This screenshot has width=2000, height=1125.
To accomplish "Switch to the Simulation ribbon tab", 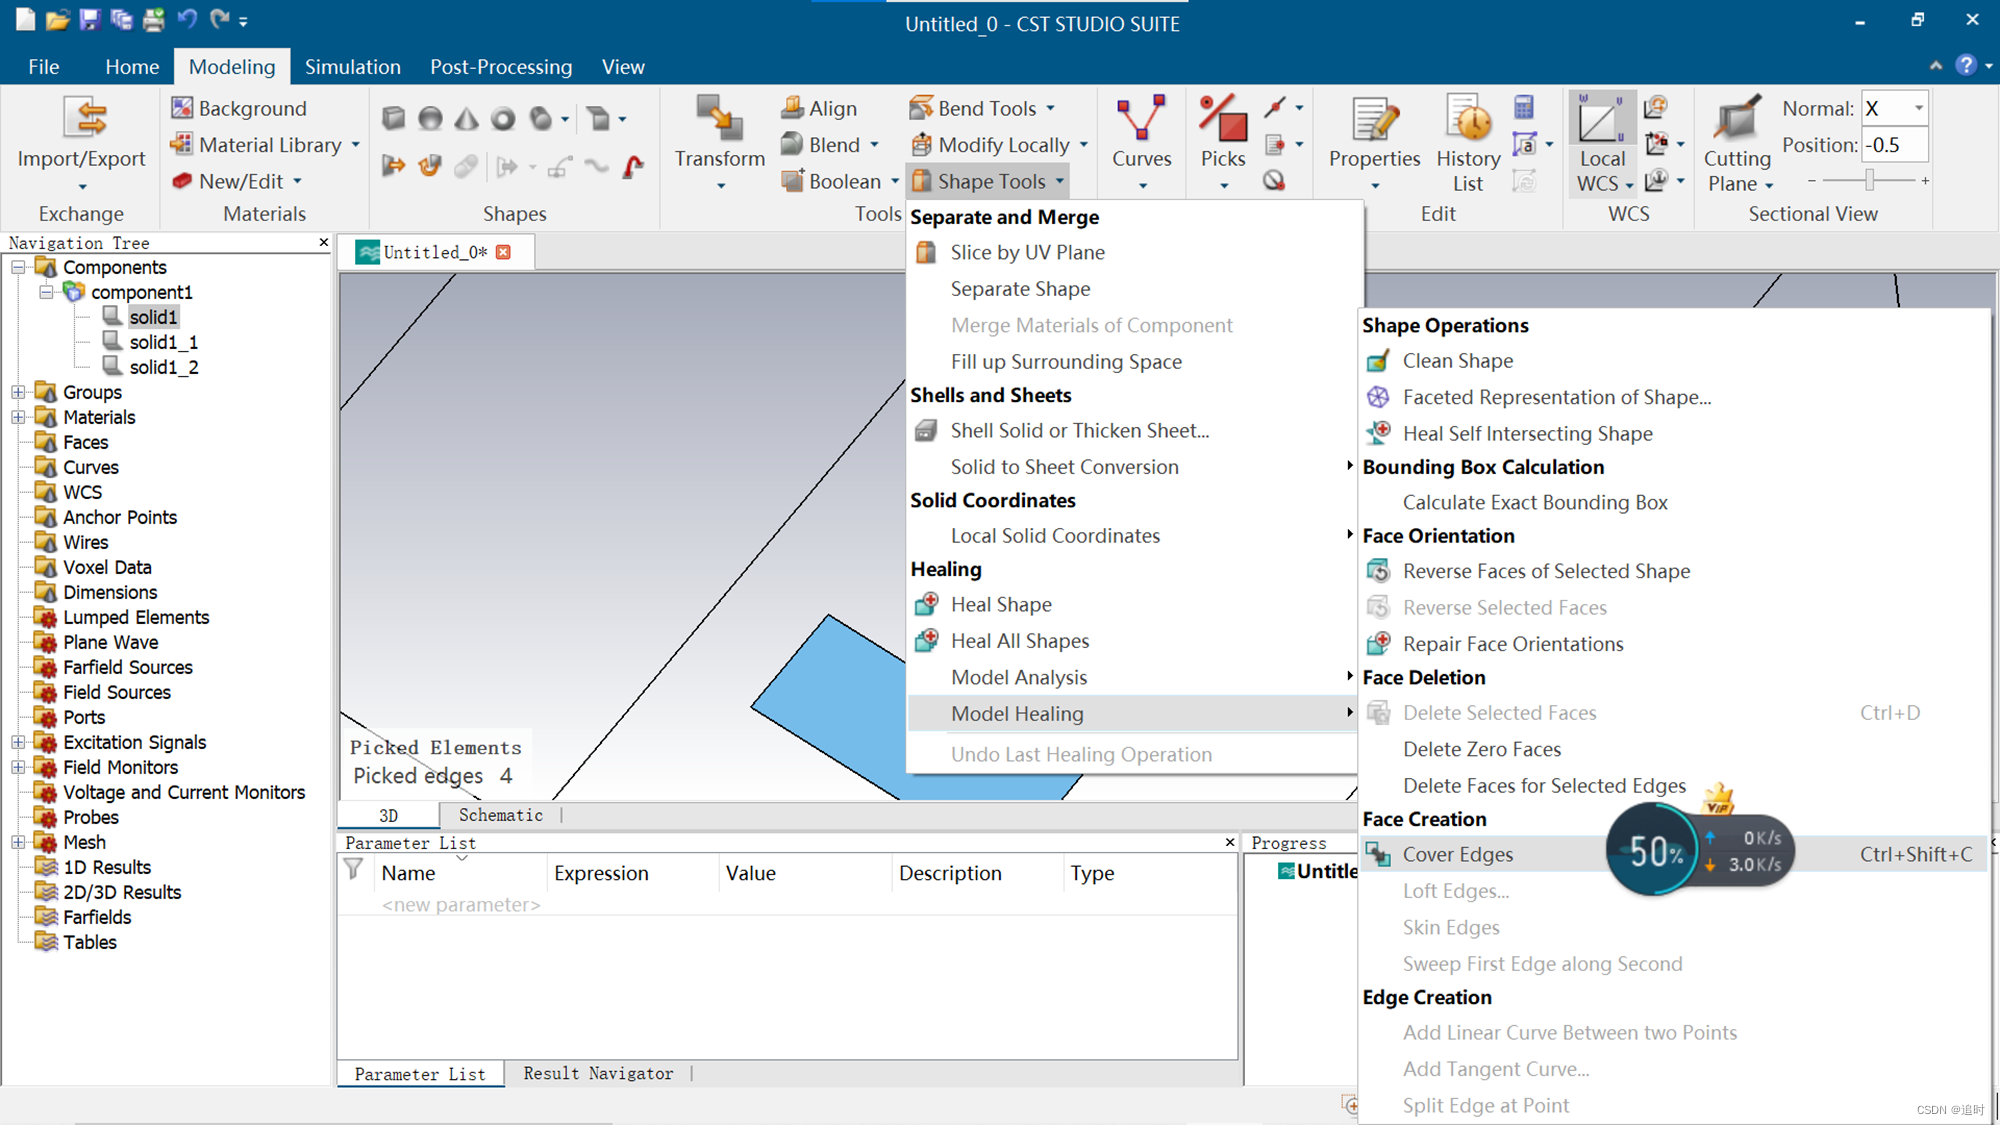I will click(352, 67).
